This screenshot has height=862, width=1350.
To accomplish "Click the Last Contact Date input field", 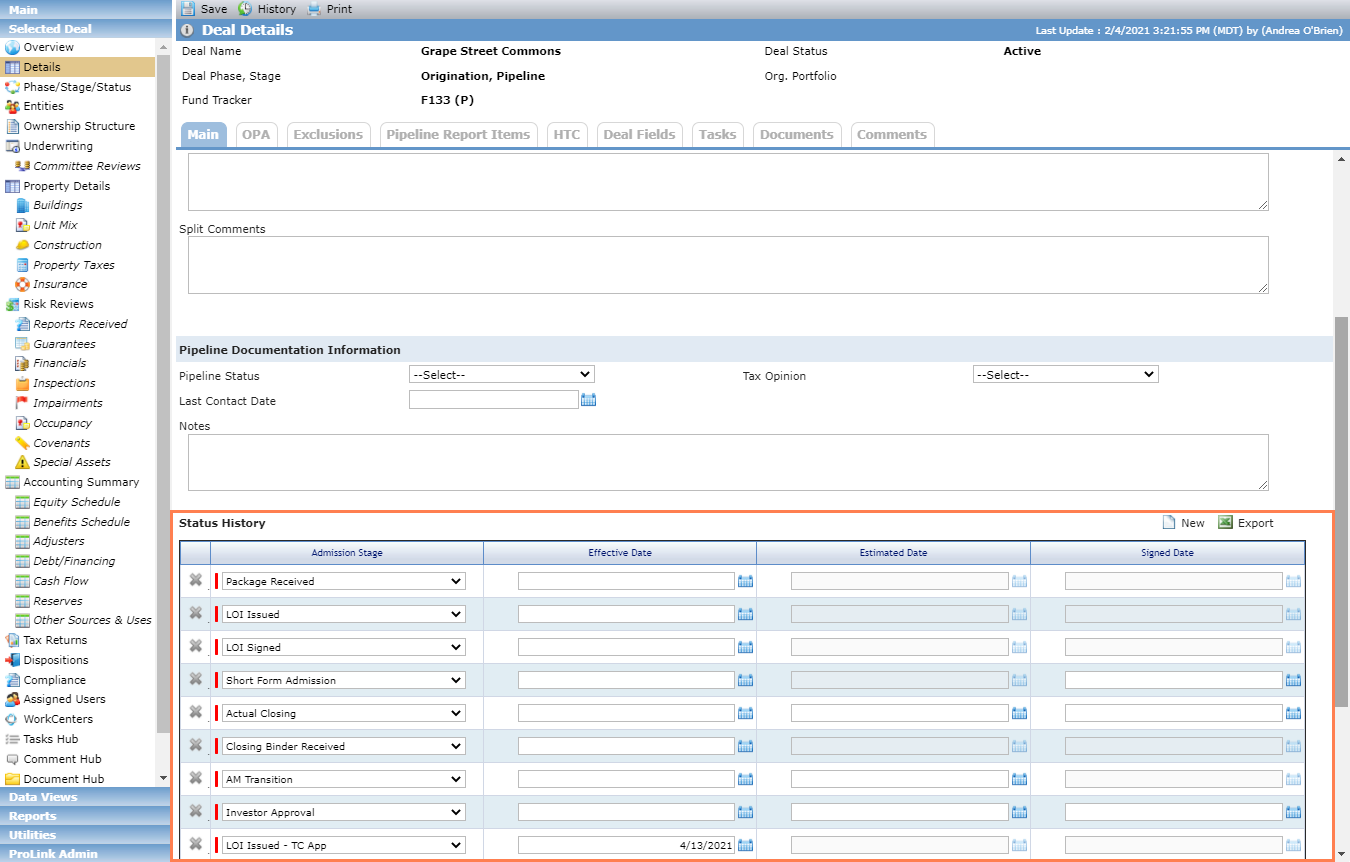I will [494, 400].
